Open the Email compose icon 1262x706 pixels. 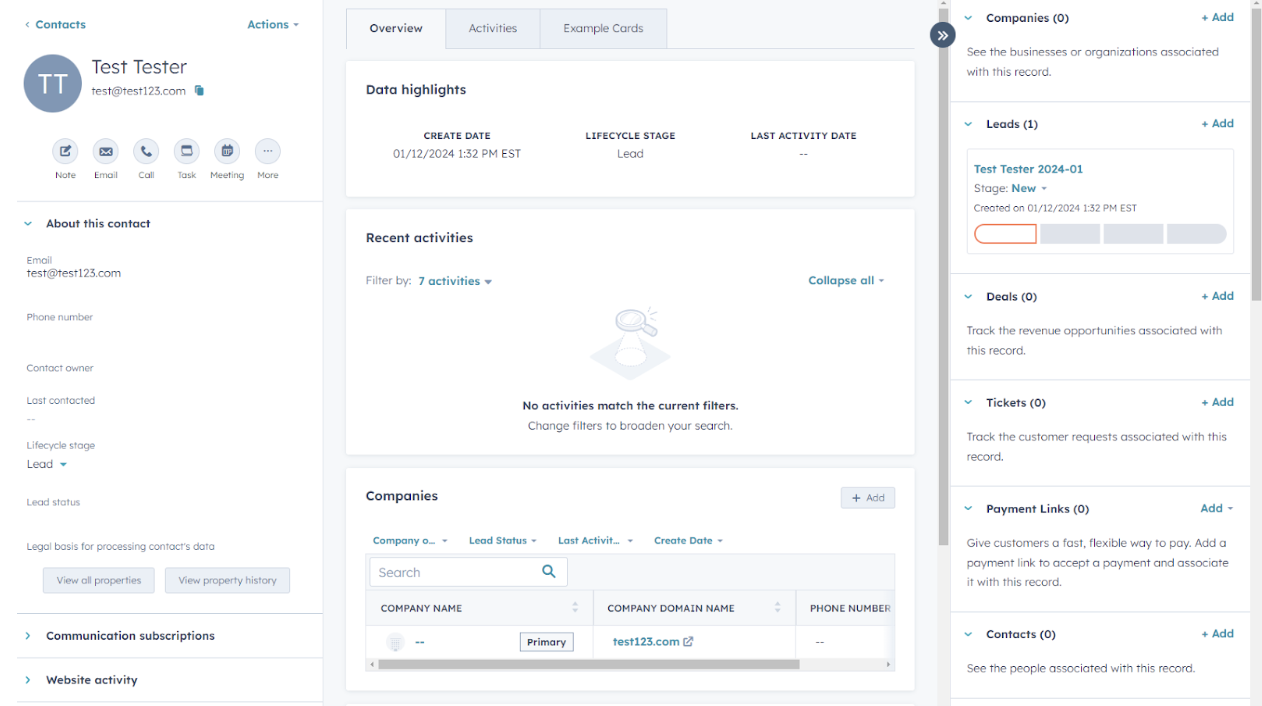pos(105,151)
